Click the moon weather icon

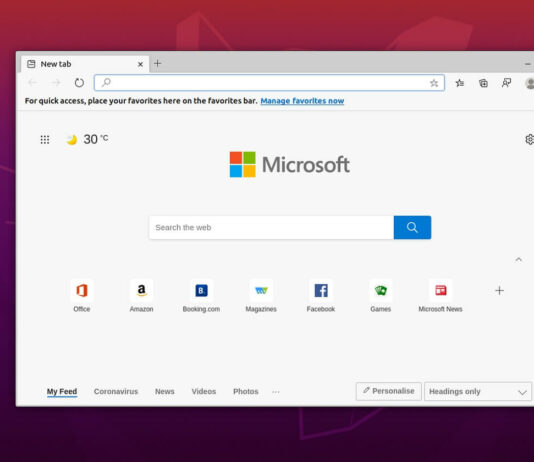(72, 139)
